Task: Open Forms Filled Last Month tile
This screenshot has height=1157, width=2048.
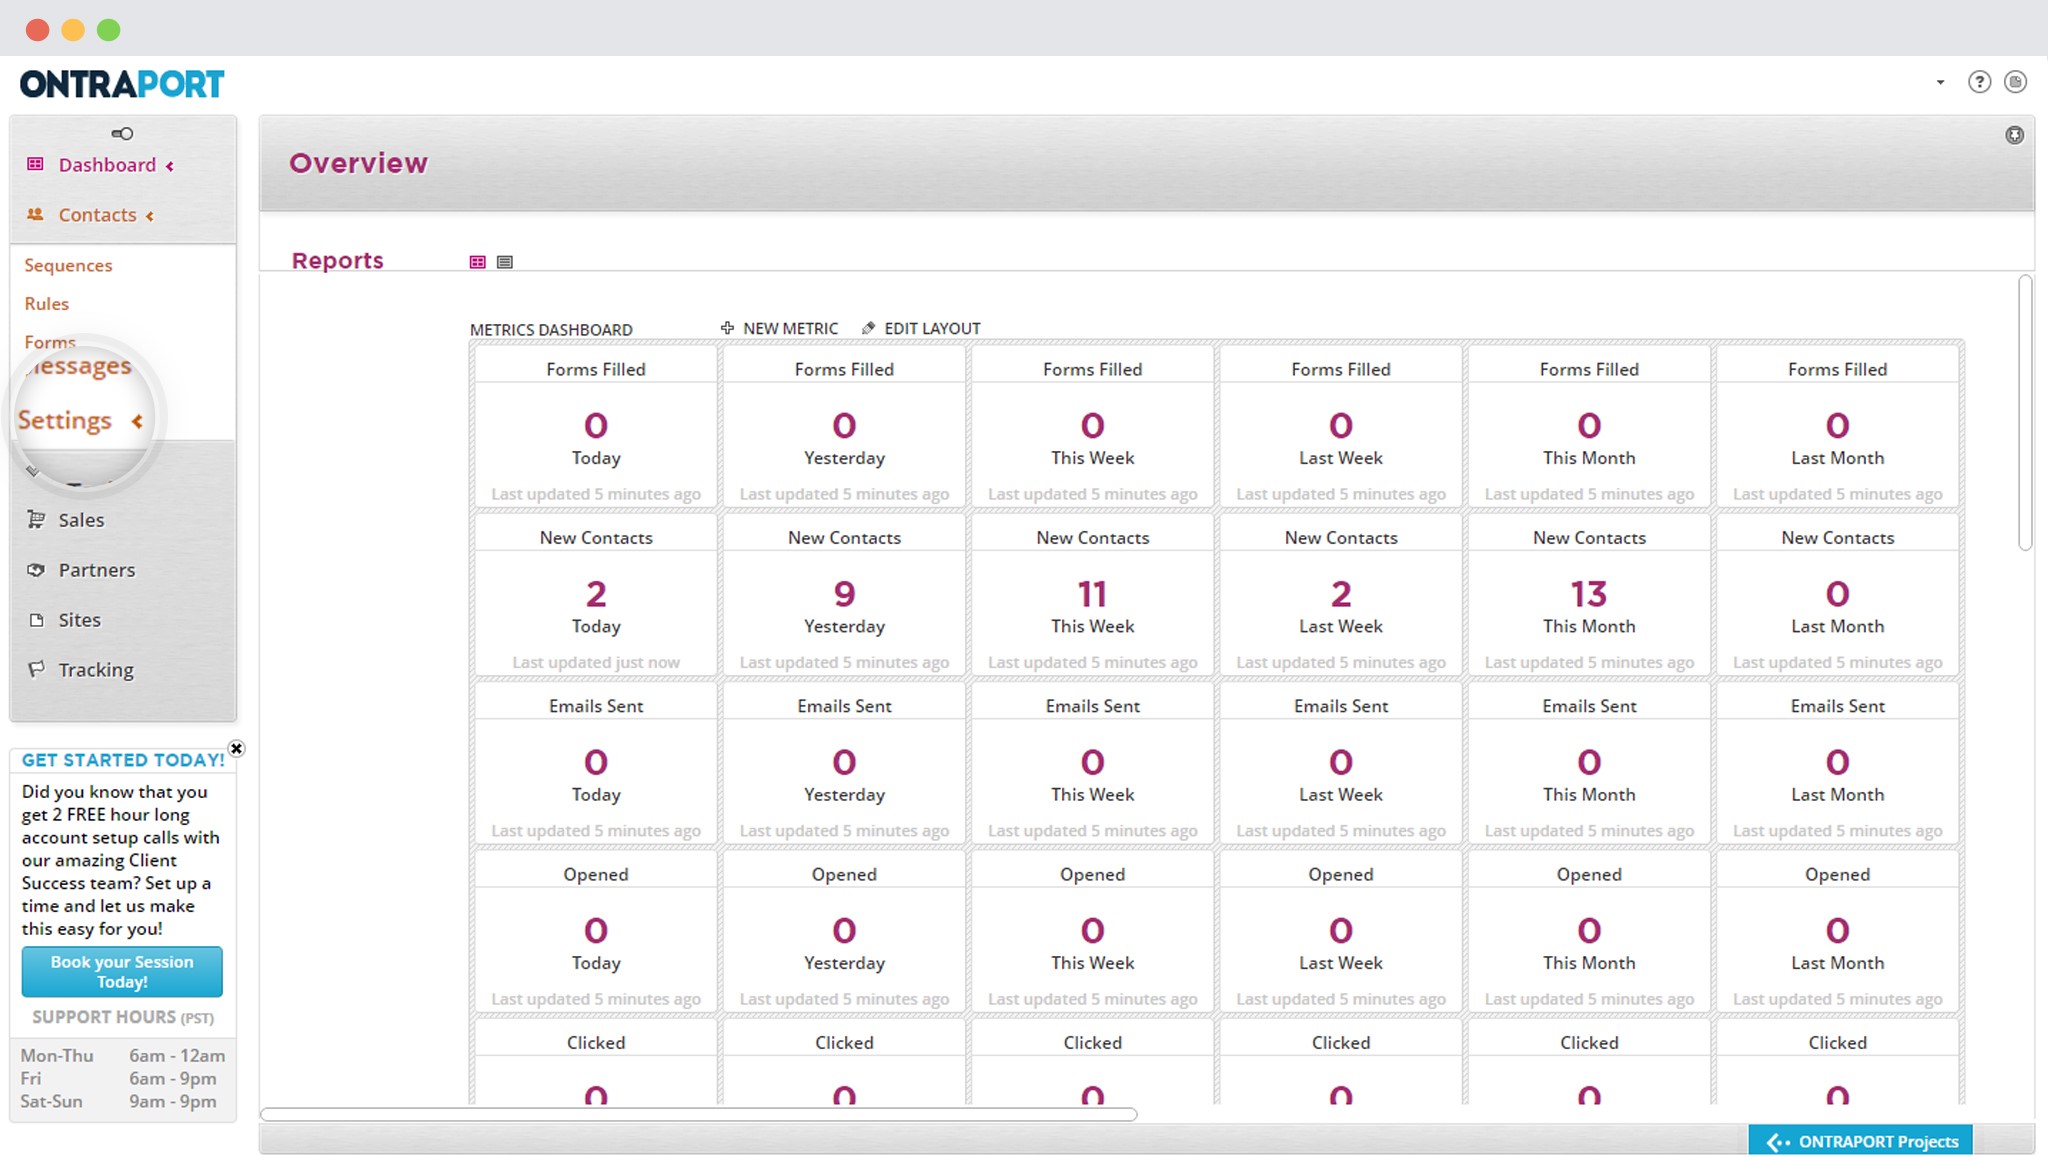Action: click(x=1837, y=427)
